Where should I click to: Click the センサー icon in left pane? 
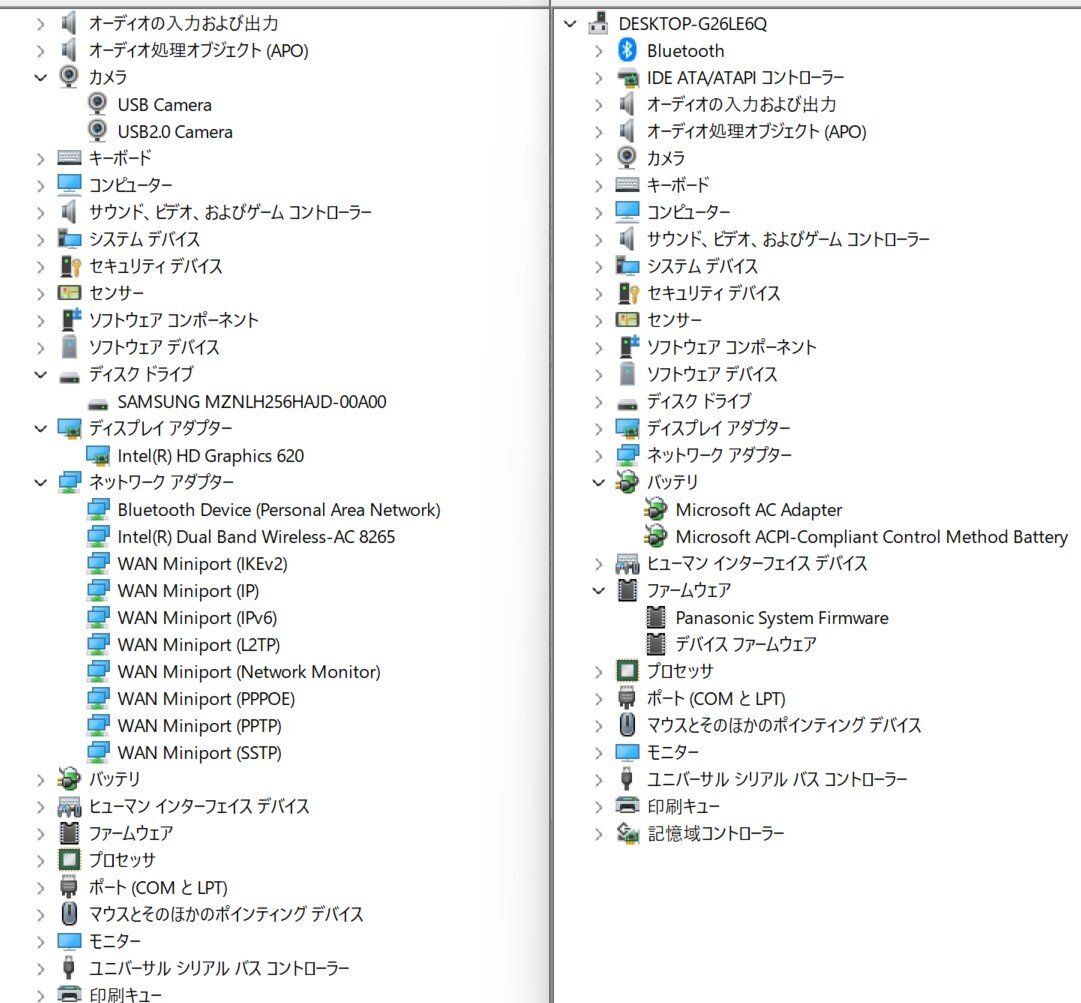(x=70, y=293)
